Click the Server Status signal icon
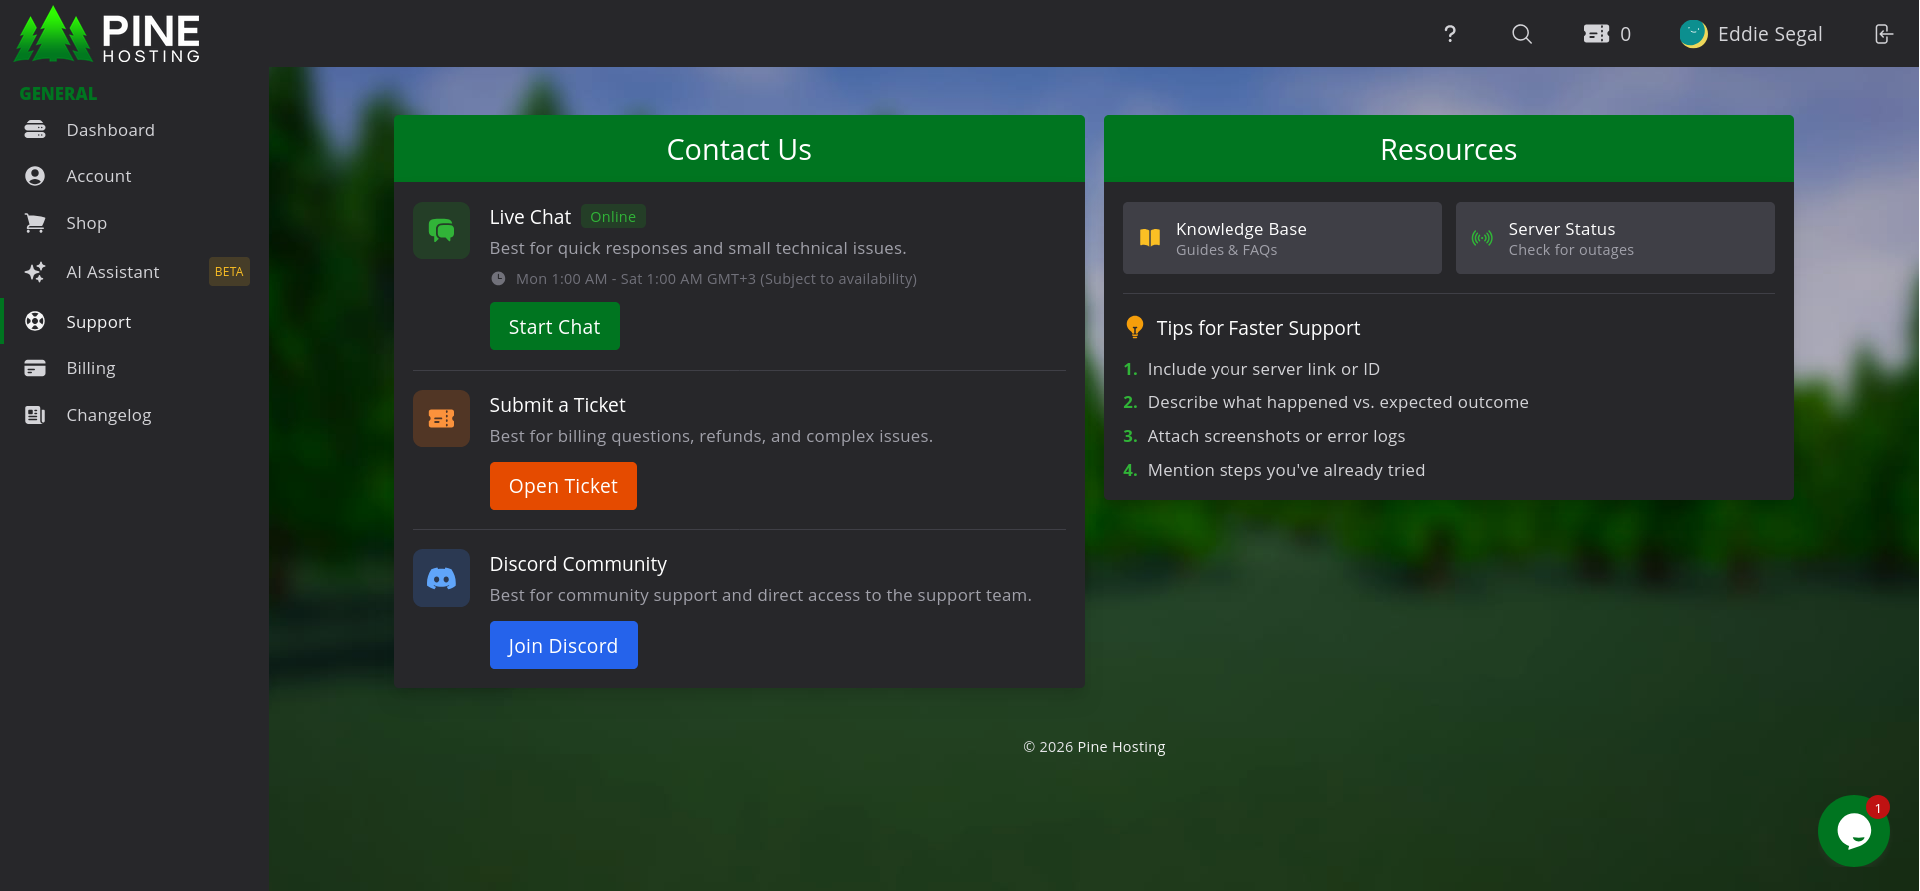This screenshot has width=1920, height=891. coord(1482,238)
